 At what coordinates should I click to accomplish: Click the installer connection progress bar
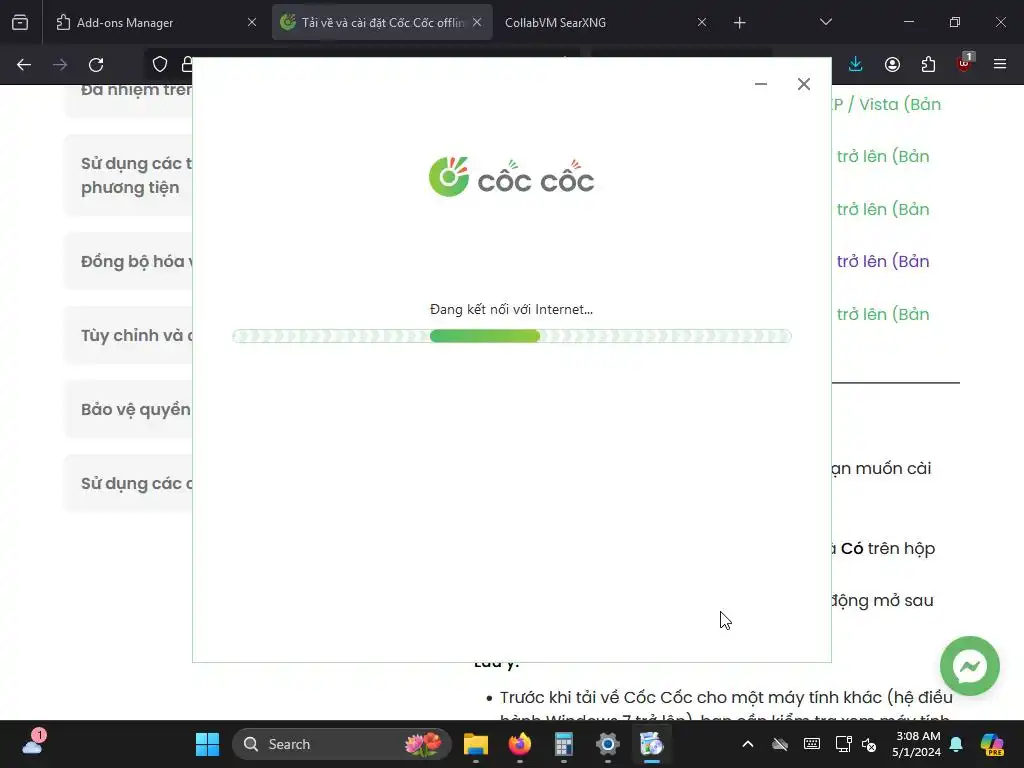click(512, 336)
